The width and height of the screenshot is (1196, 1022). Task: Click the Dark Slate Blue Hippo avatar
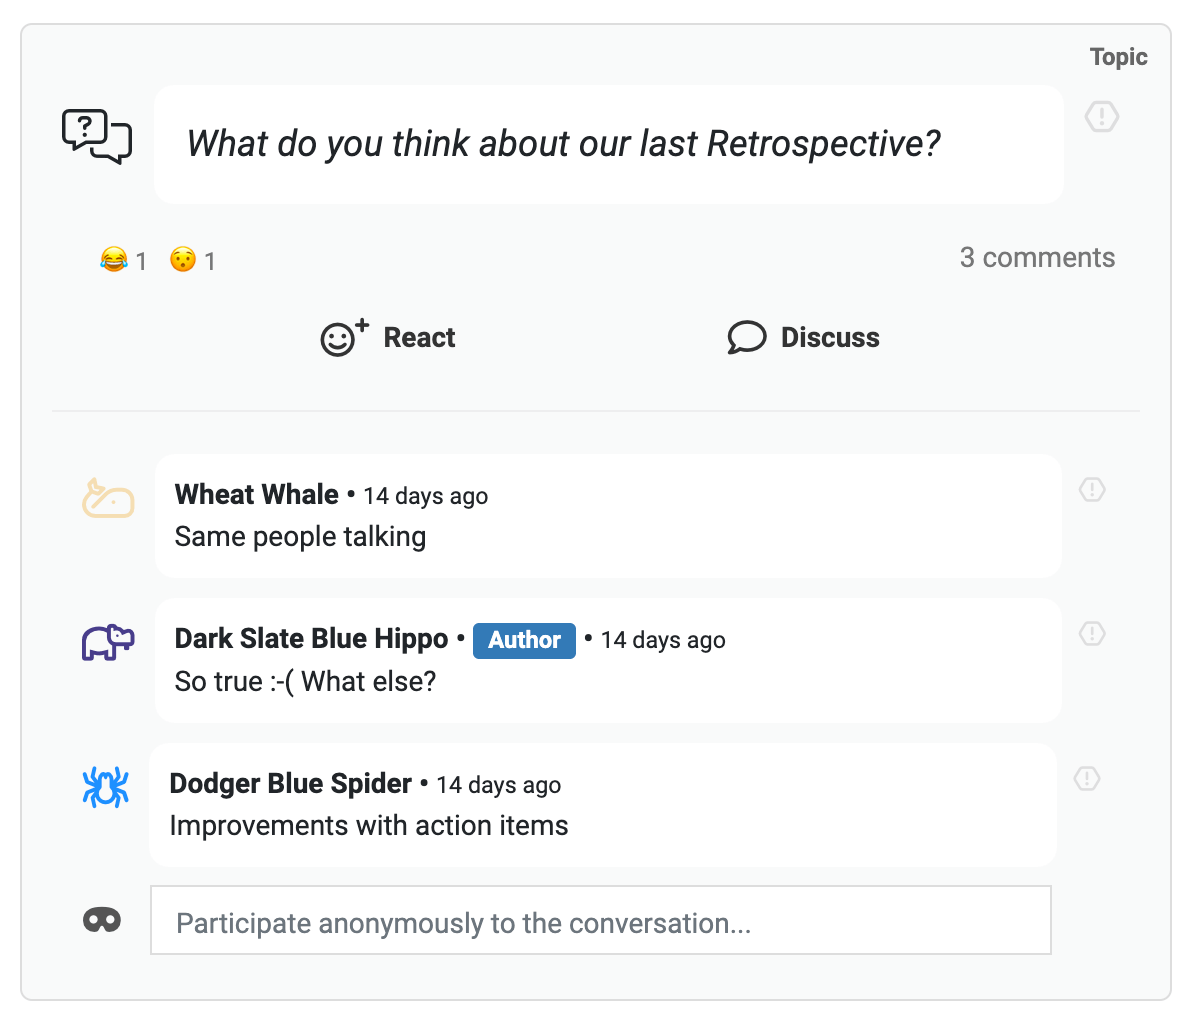coord(108,642)
